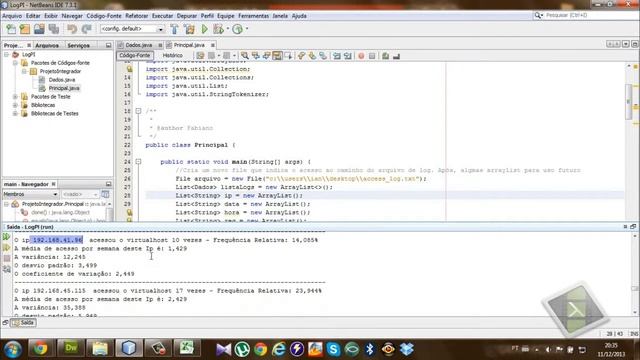The image size is (640, 360).
Task: Run the project with green play icon
Action: click(205, 29)
